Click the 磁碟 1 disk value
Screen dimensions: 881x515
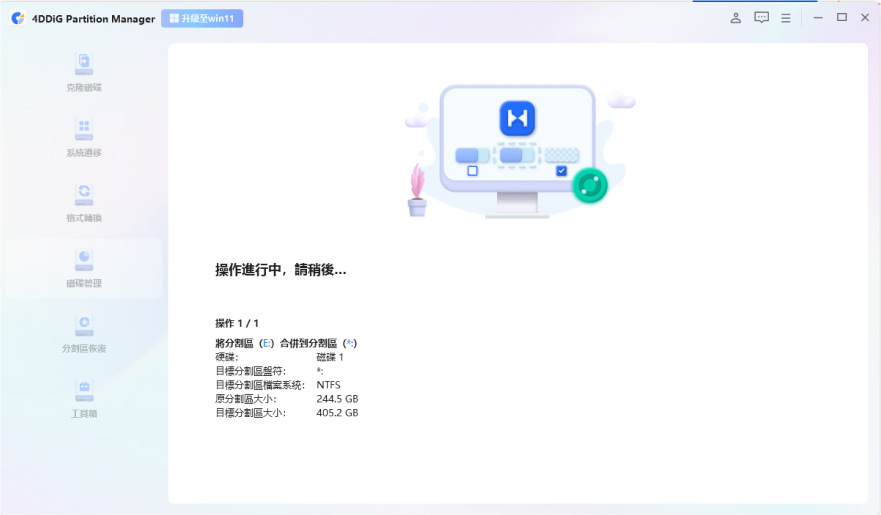point(330,357)
